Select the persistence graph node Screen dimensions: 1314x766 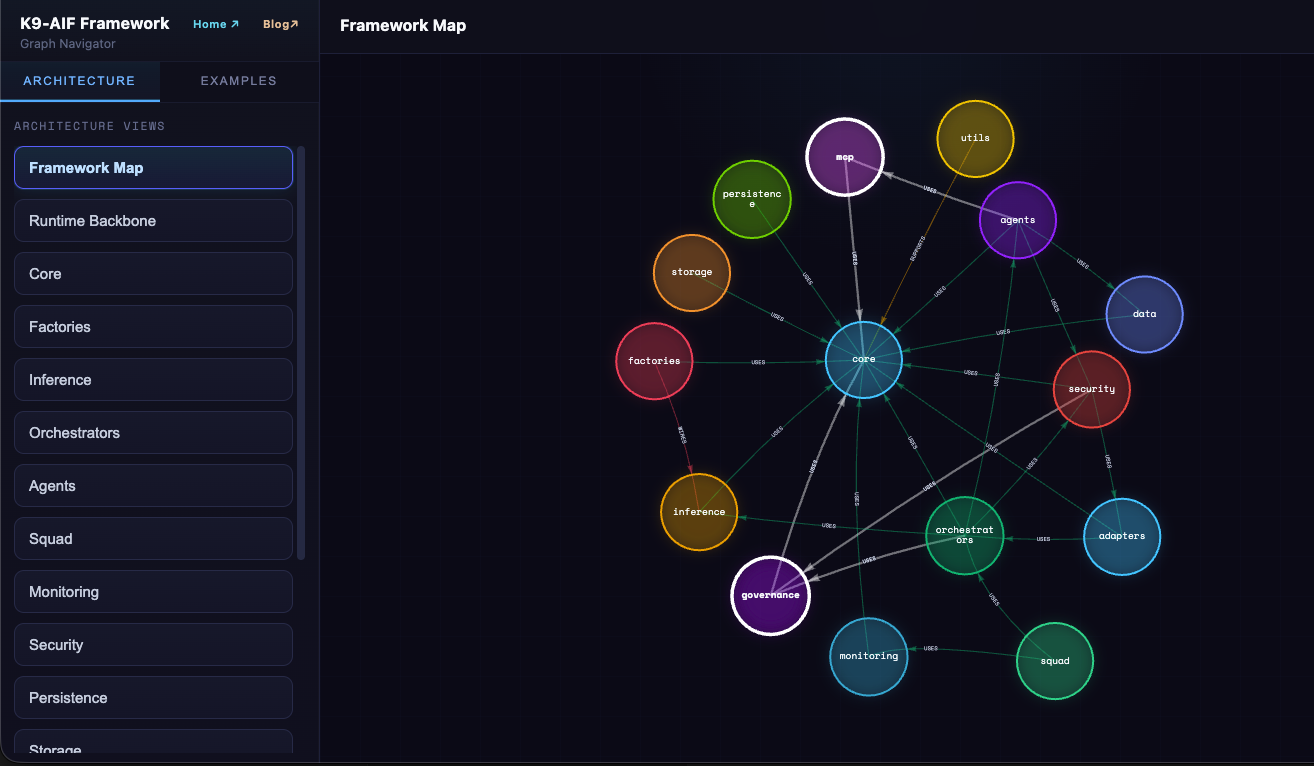click(x=752, y=199)
